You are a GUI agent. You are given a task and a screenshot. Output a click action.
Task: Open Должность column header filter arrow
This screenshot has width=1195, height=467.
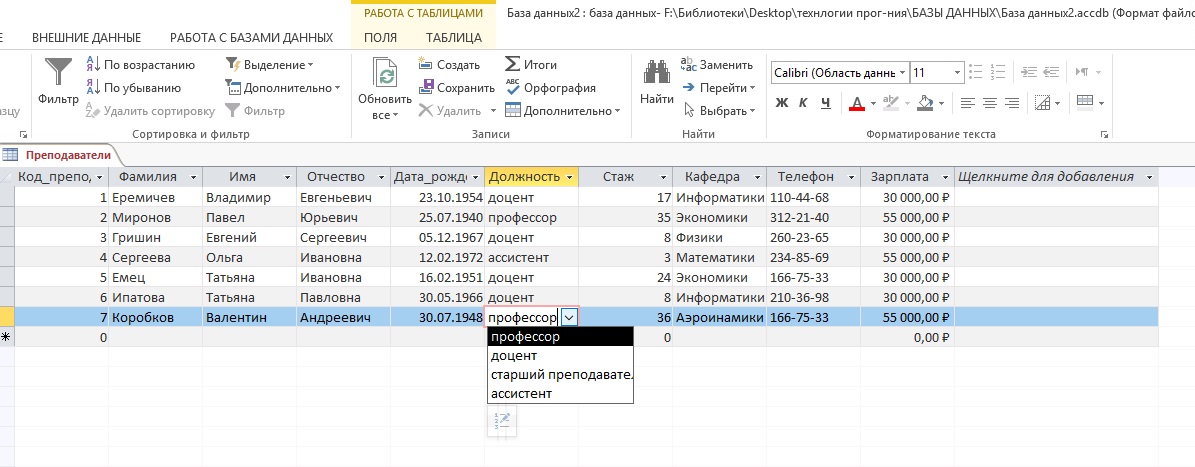pos(570,177)
